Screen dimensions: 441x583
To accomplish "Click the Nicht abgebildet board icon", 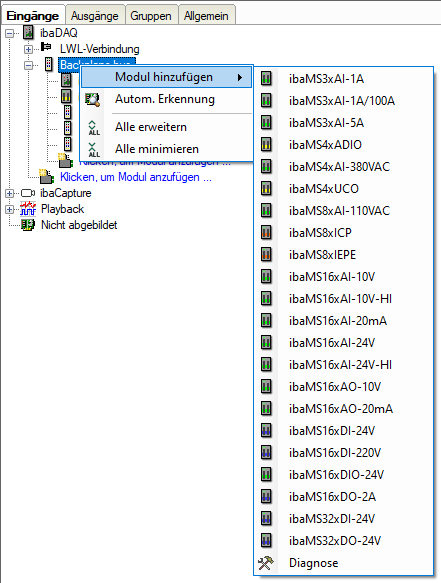I will (x=28, y=225).
